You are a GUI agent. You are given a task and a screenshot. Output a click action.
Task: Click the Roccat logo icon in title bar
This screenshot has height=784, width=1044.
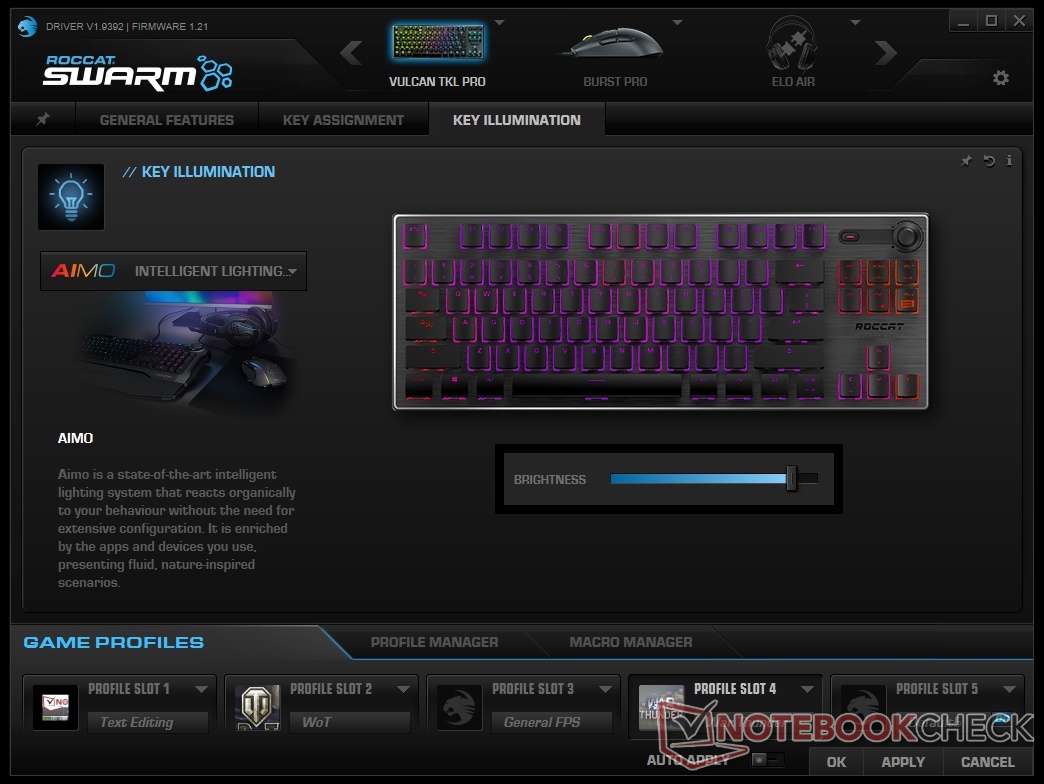27,27
